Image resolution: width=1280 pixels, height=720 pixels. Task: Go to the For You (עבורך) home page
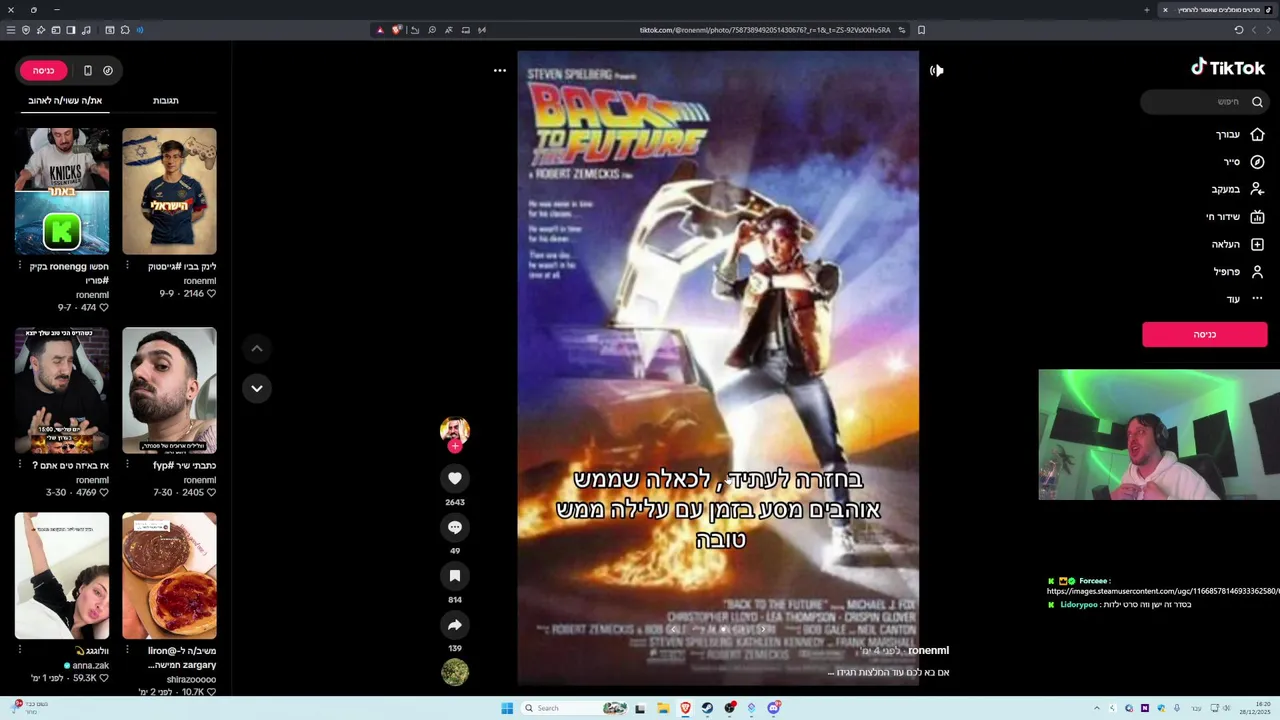tap(1240, 134)
